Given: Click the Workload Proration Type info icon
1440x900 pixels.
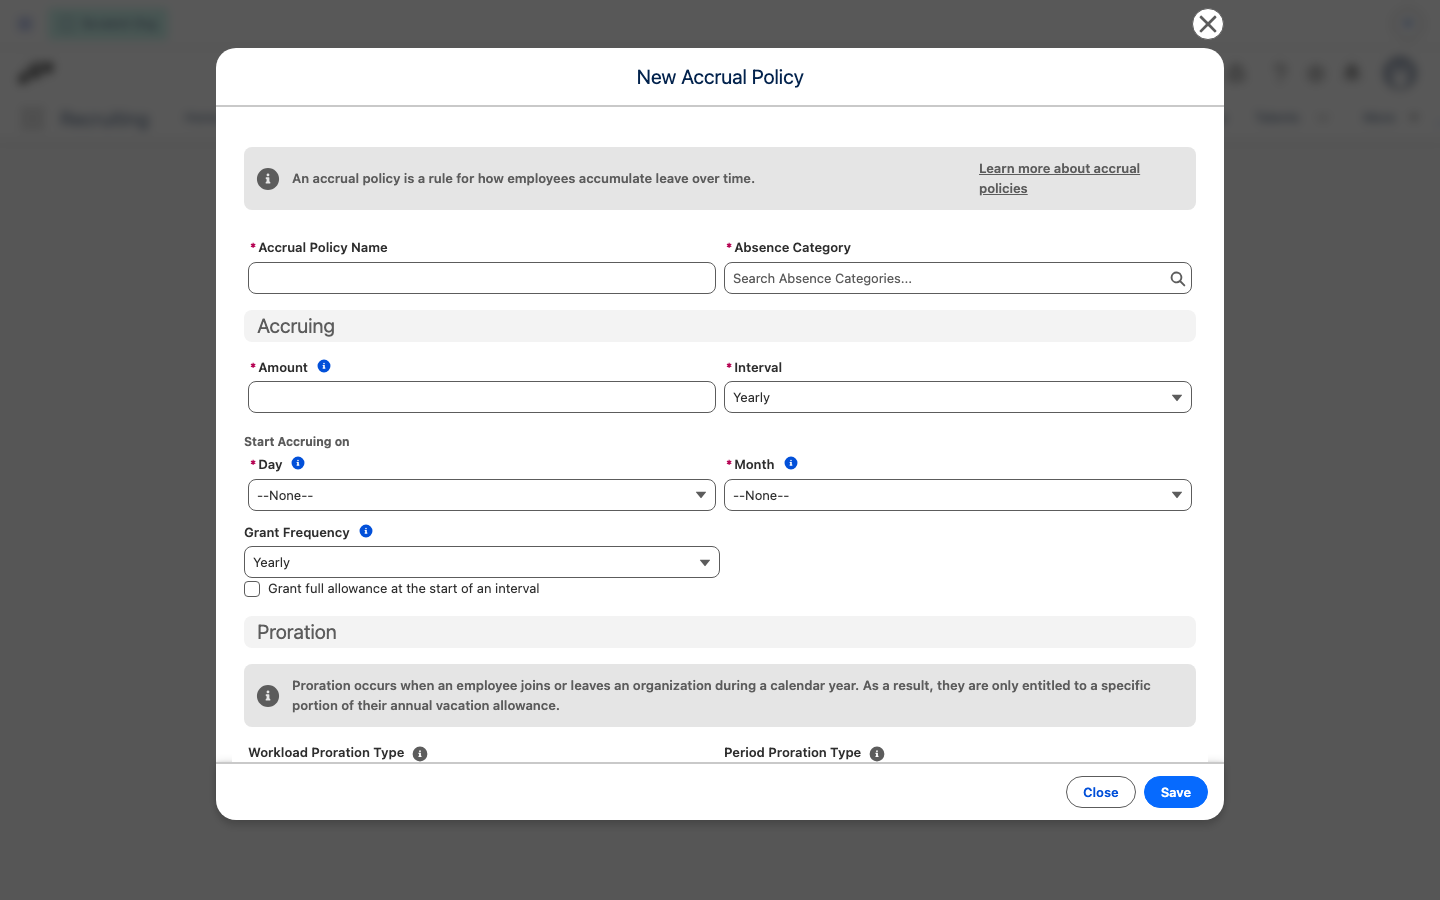Looking at the screenshot, I should coord(420,754).
